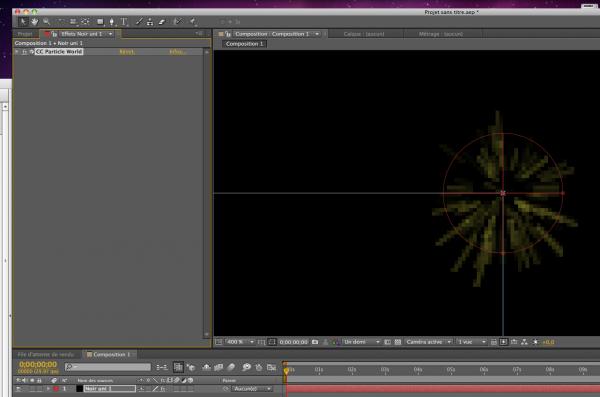
Task: Select the Unified Camera tool
Action: 73,22
